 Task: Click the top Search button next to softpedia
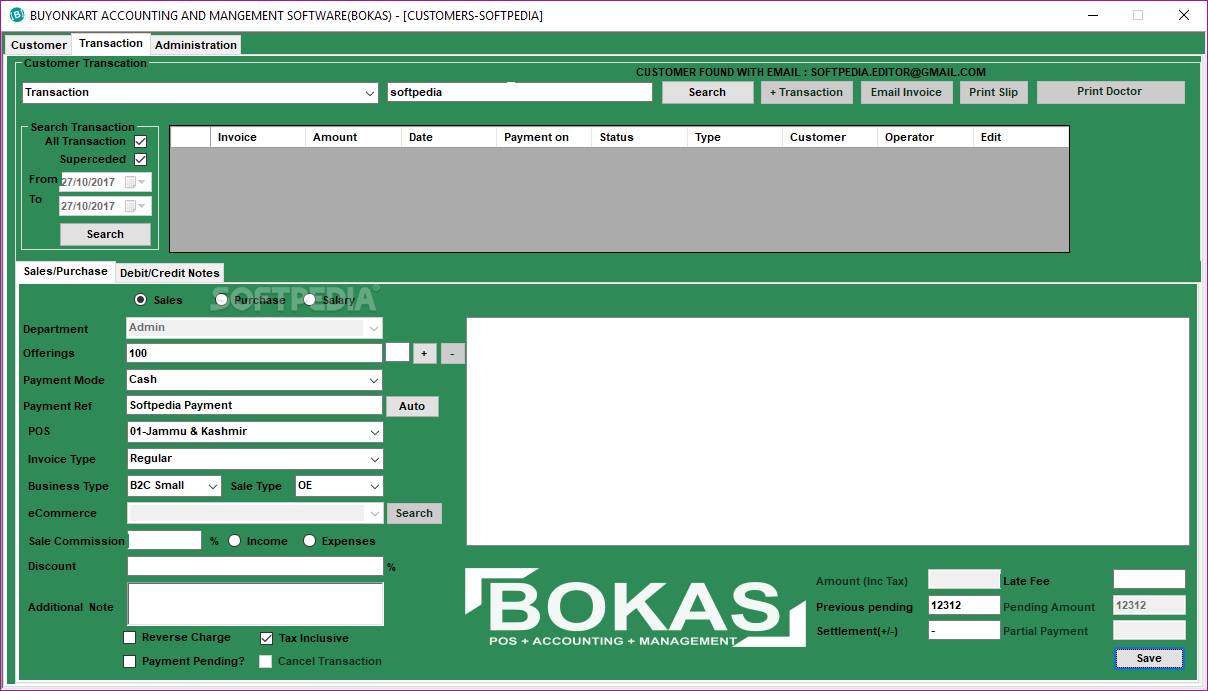pyautogui.click(x=707, y=92)
